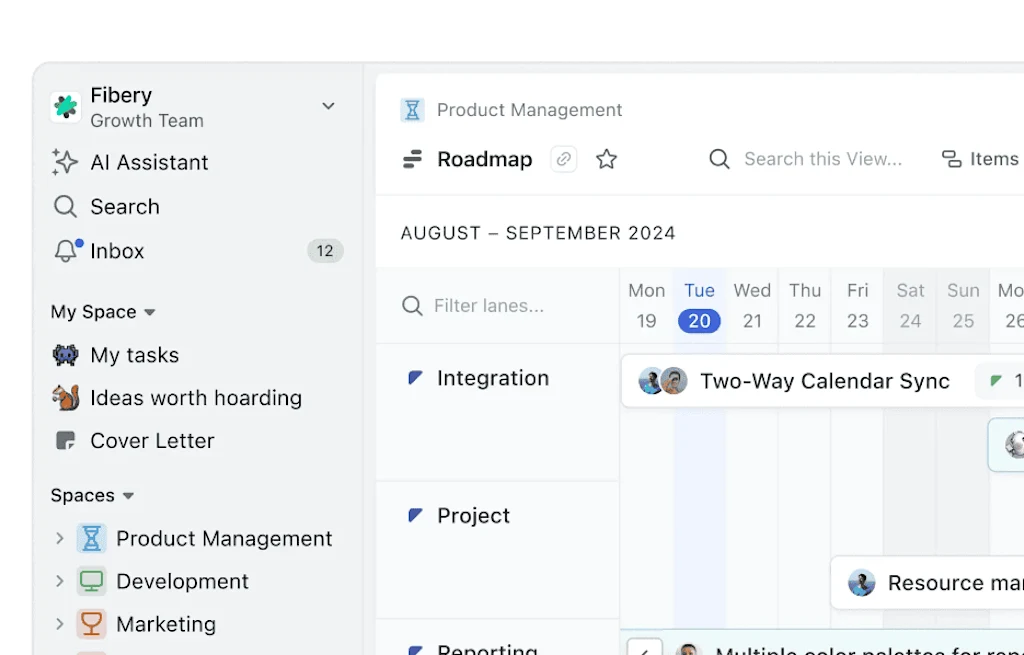Image resolution: width=1024 pixels, height=655 pixels.
Task: Click the Marketing trophy icon
Action: pyautogui.click(x=91, y=624)
